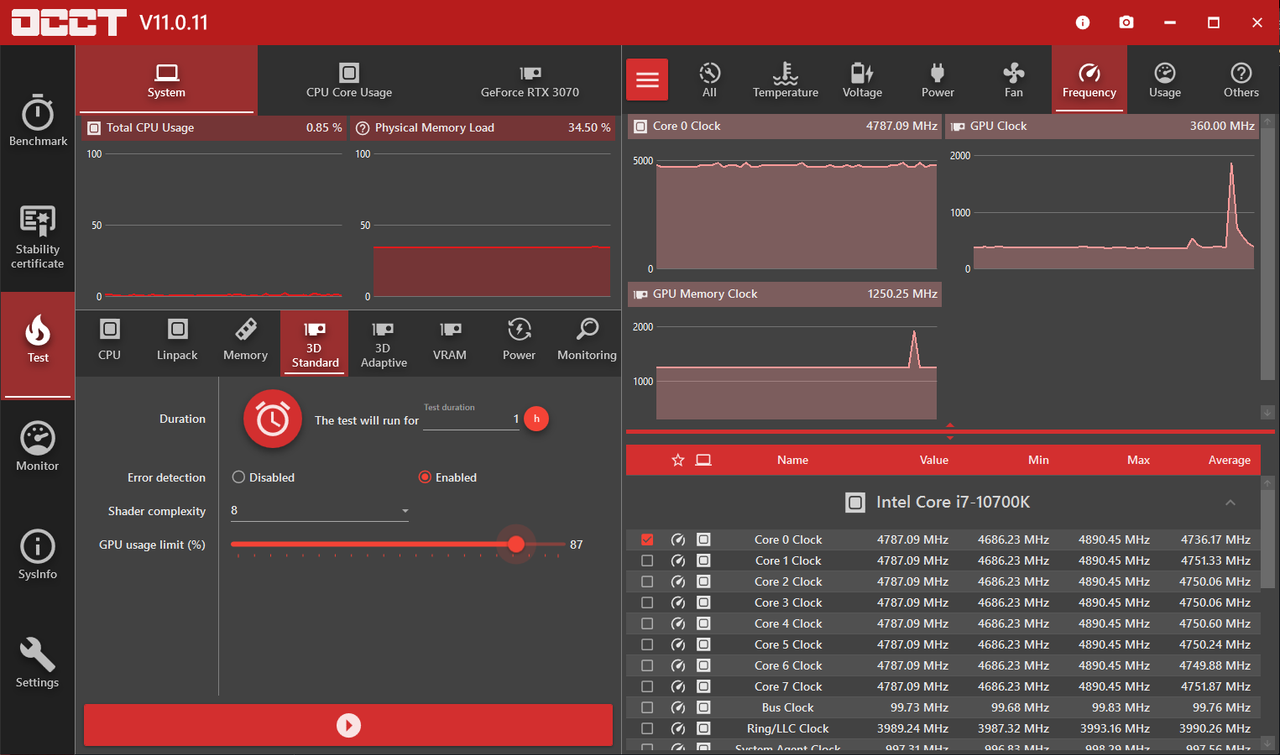Sort by the Min column header
1280x755 pixels.
(x=1038, y=460)
